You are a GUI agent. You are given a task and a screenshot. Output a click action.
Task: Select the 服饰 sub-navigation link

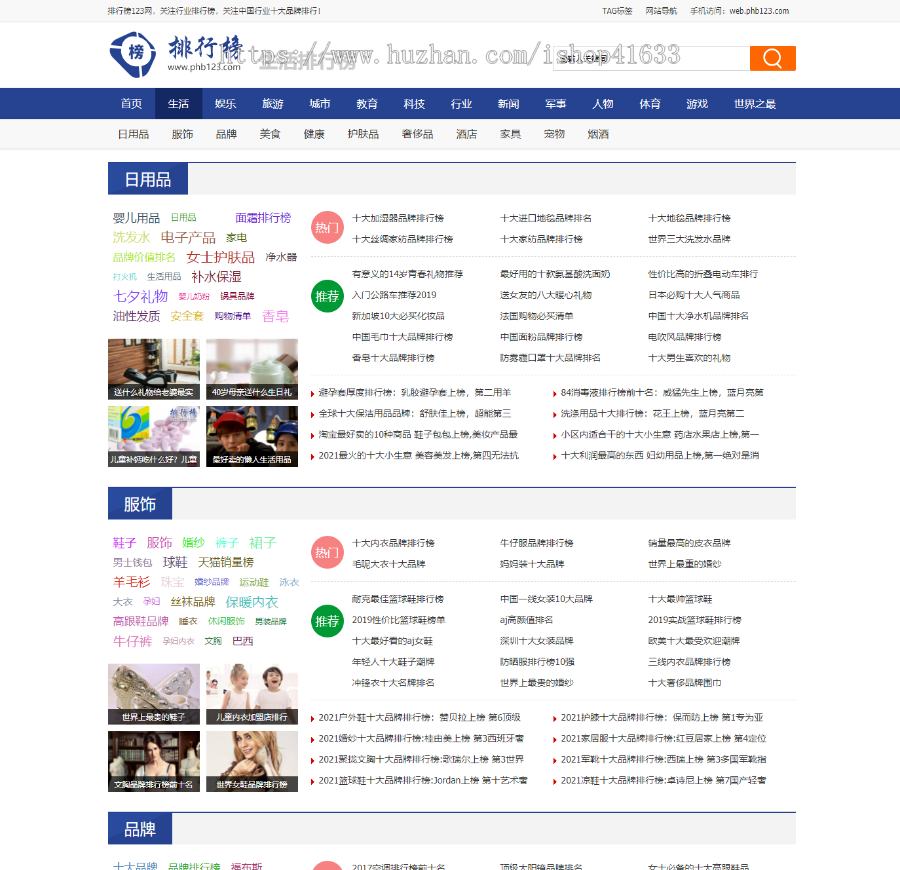tap(183, 134)
